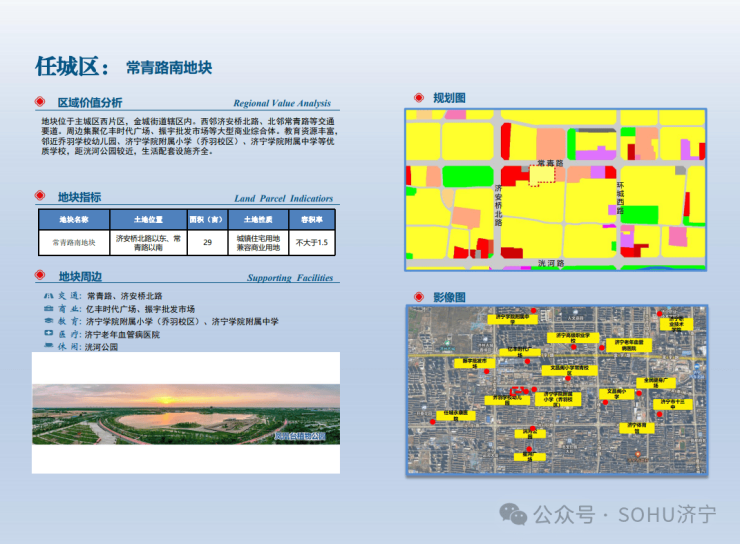Image resolution: width=740 pixels, height=544 pixels.
Task: Click the region description paragraph starting 地块位于主城区
Action: coord(189,136)
